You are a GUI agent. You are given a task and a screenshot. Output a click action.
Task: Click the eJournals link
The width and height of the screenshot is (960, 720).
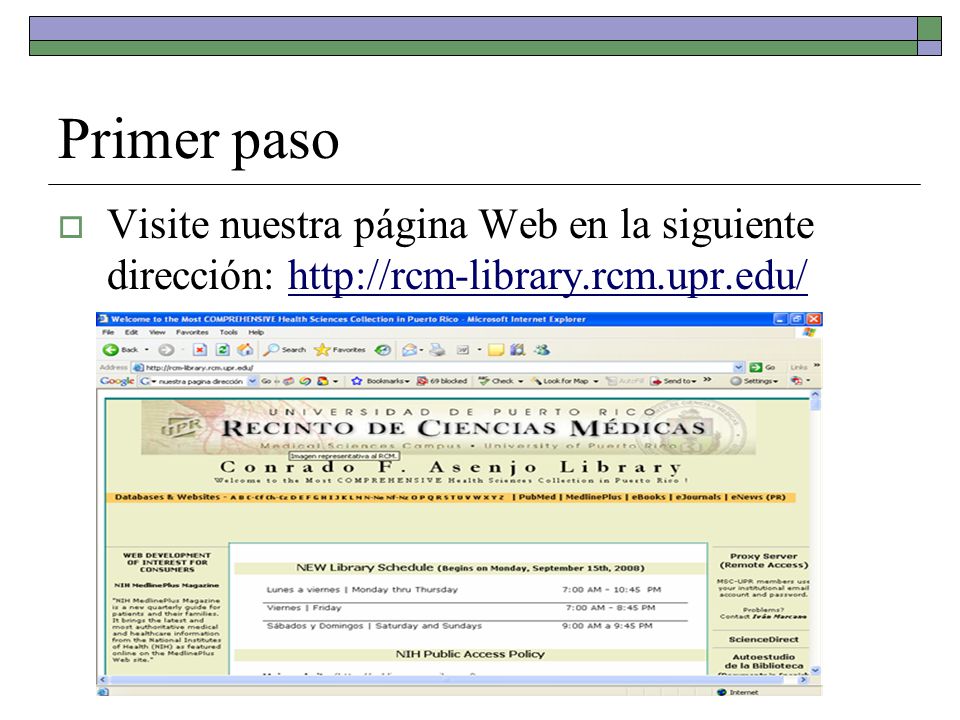point(698,497)
